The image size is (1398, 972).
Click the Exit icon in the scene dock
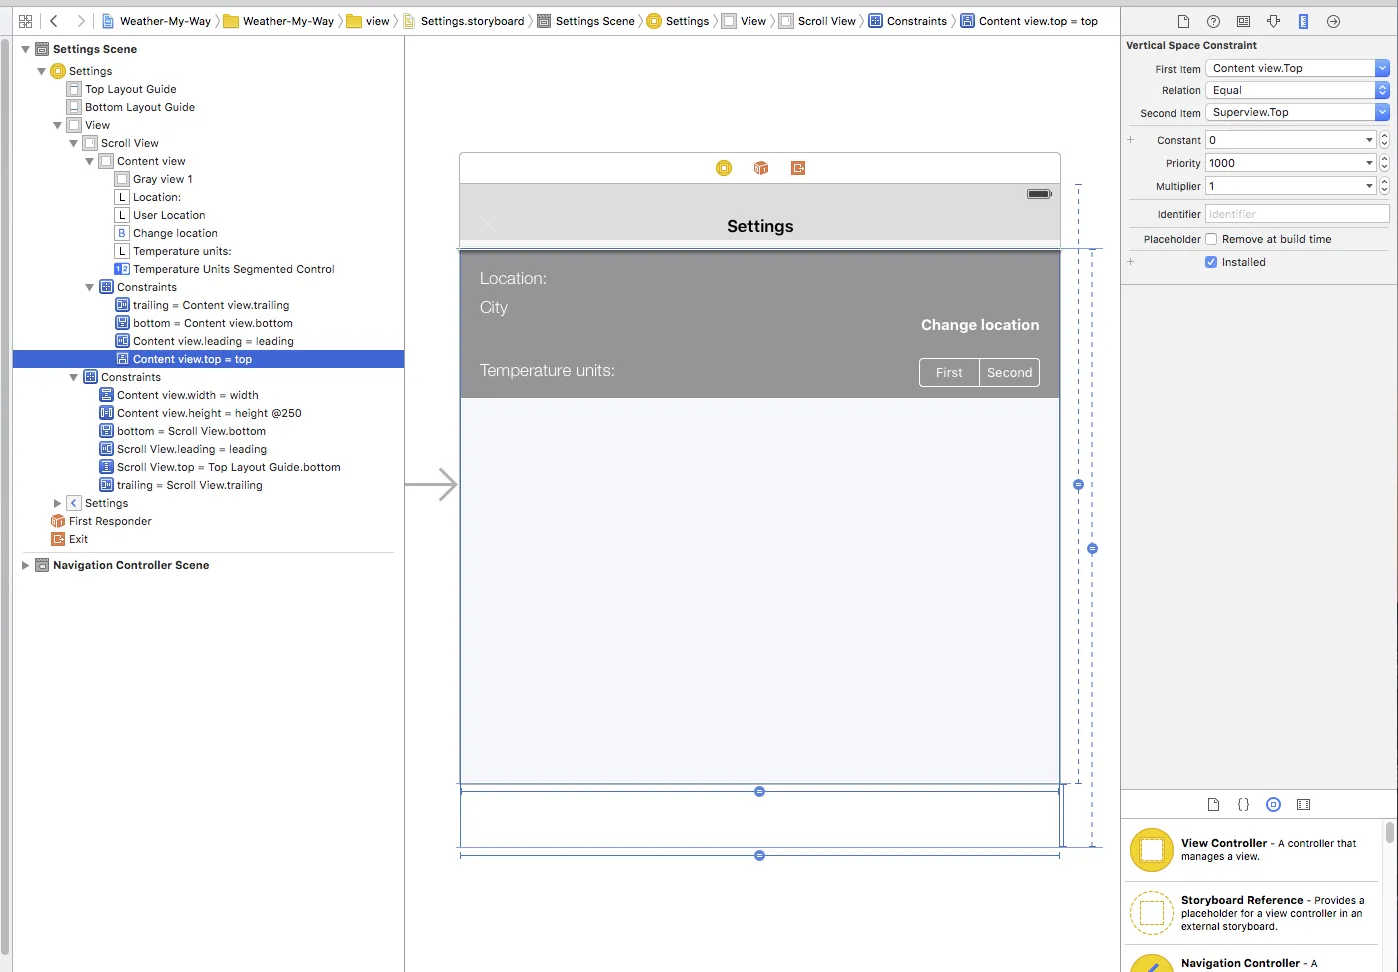pos(798,168)
